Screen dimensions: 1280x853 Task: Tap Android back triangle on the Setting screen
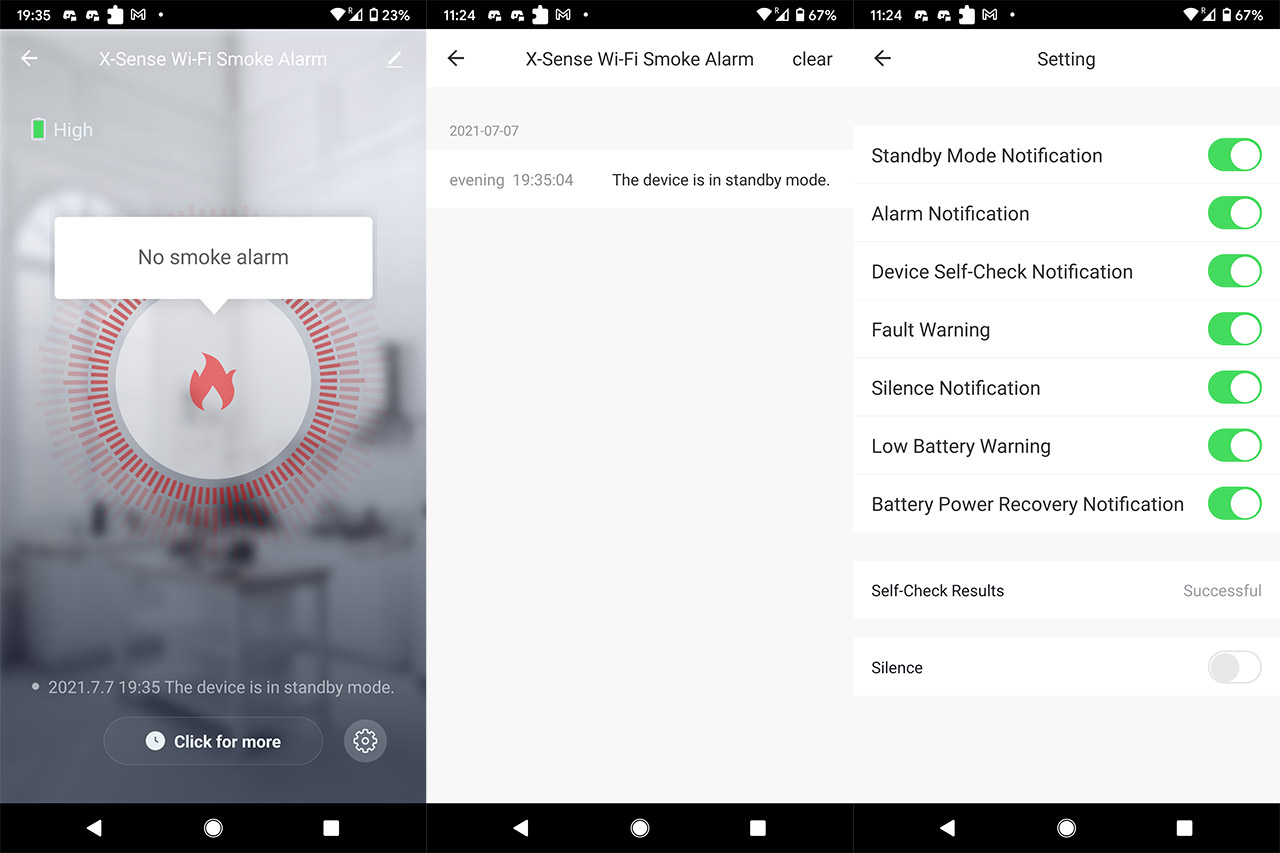coord(947,827)
